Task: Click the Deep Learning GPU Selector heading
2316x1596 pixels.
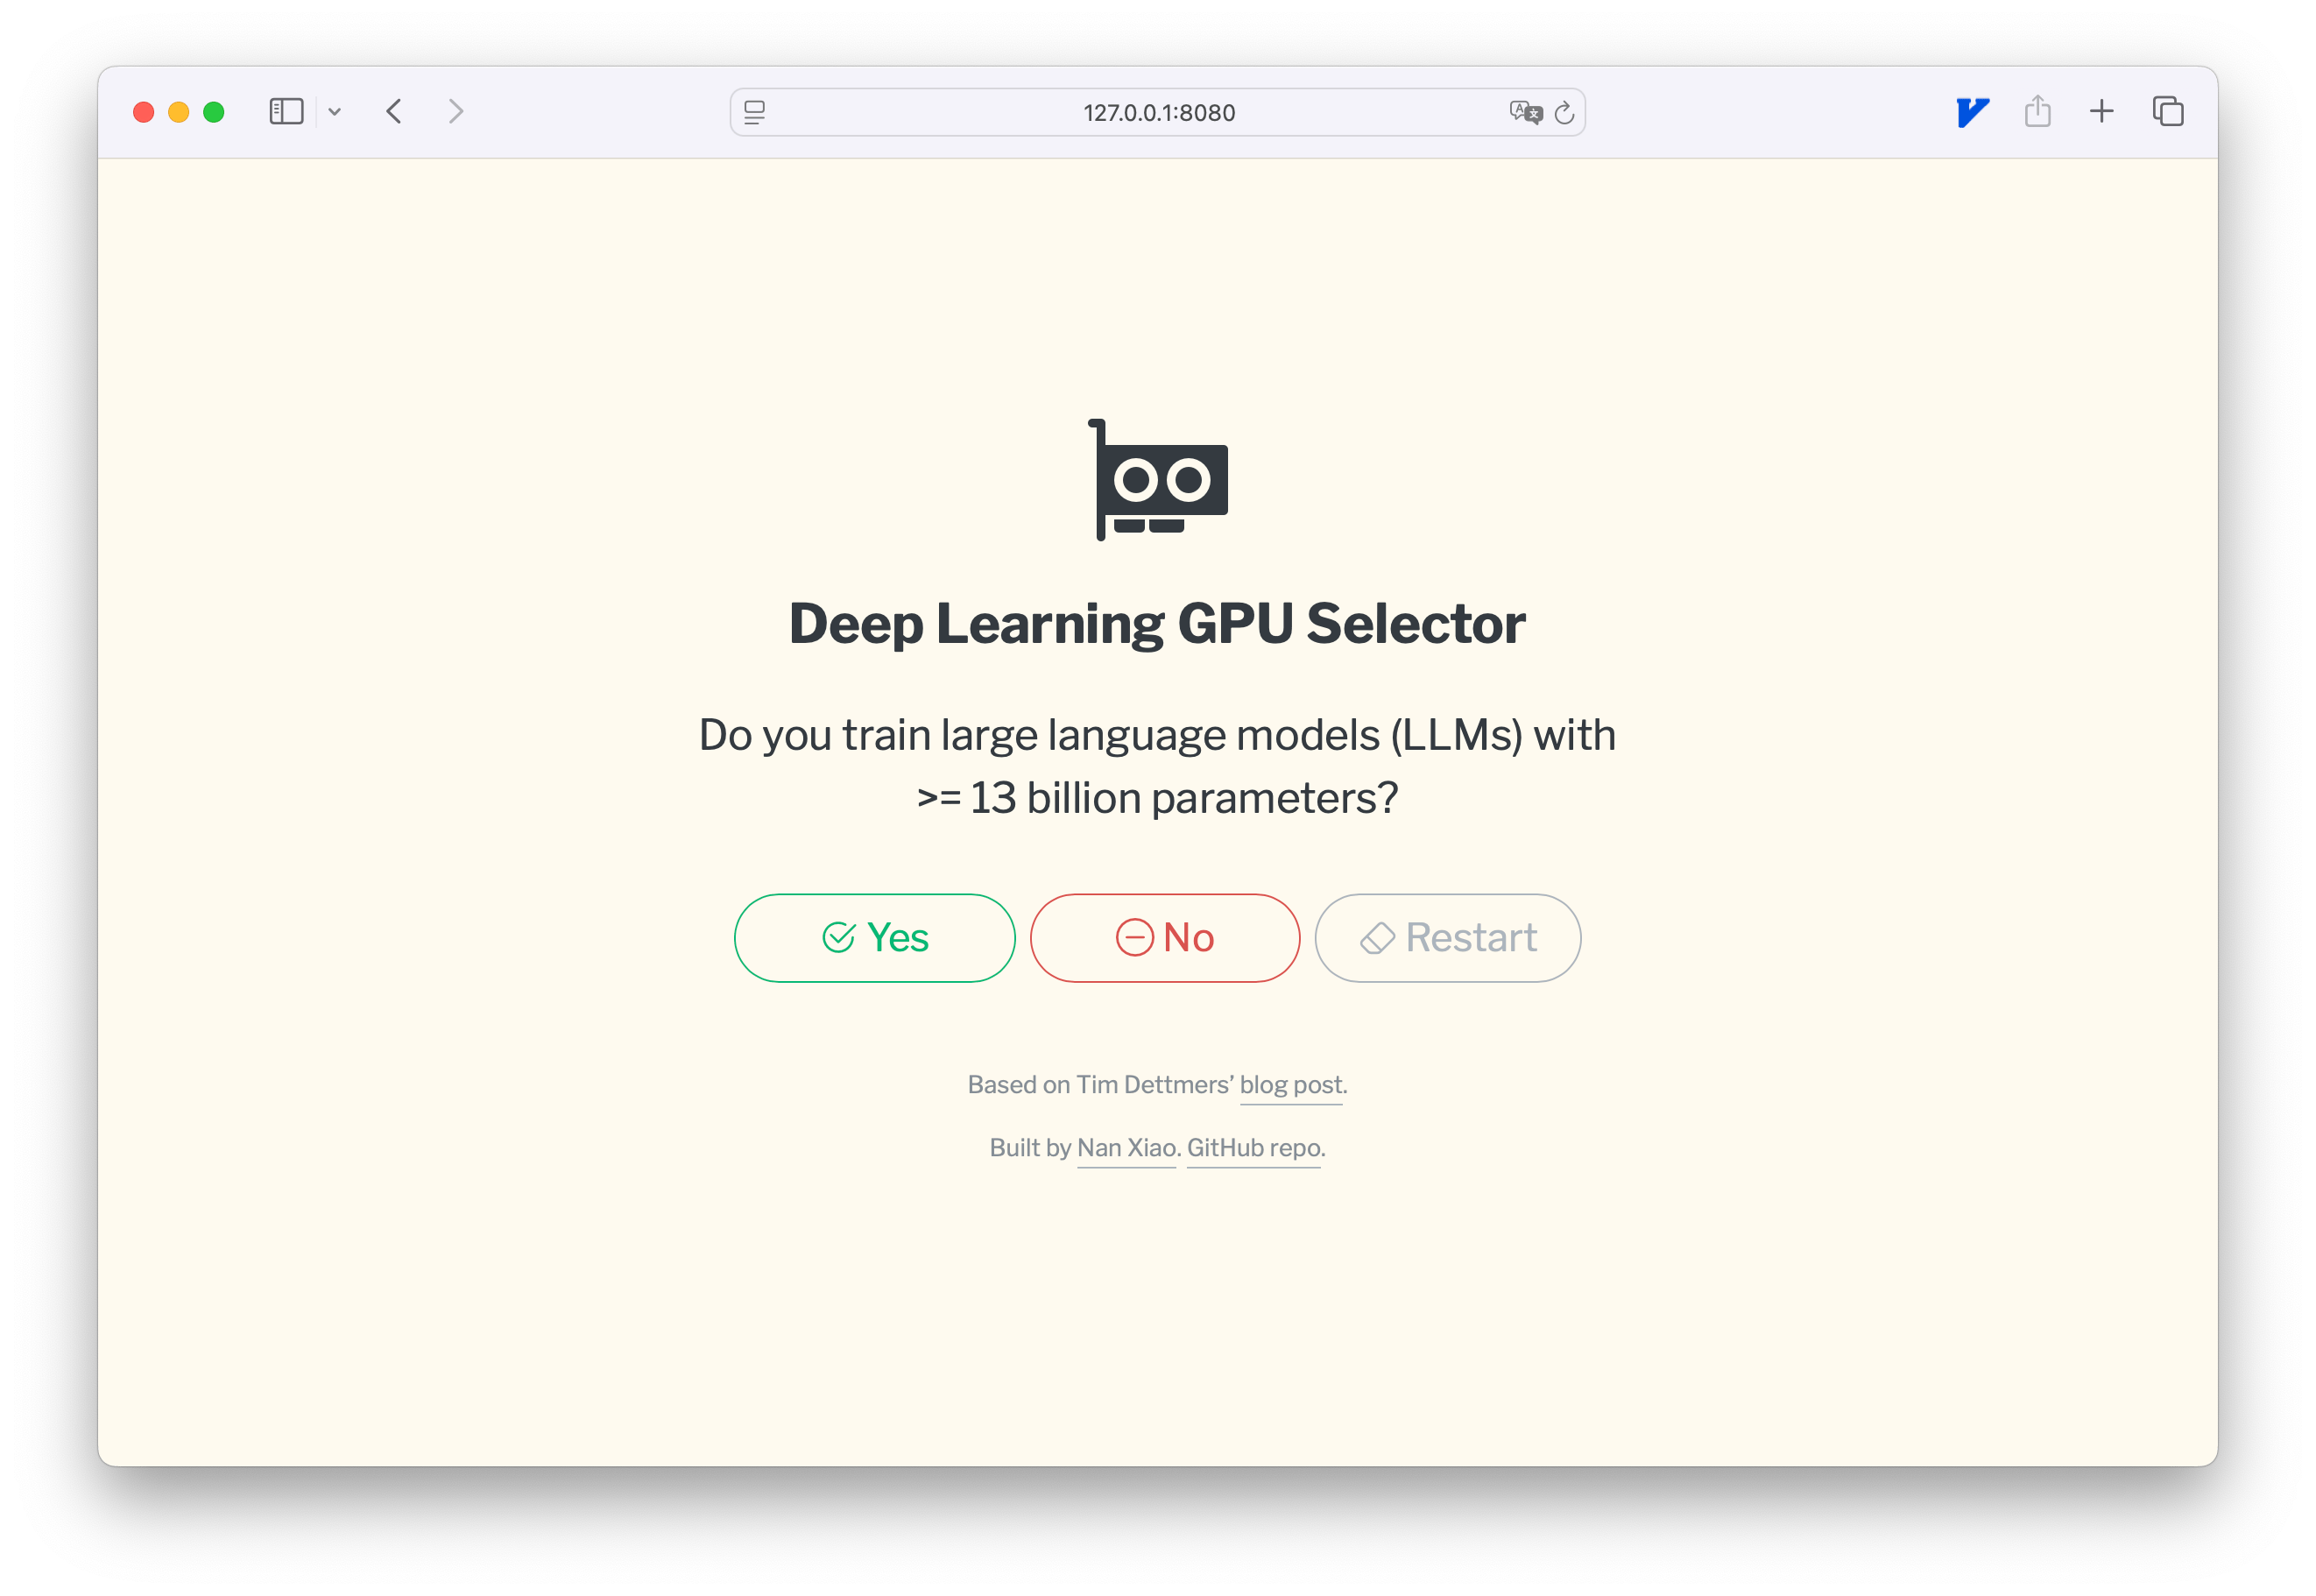Action: click(1157, 624)
